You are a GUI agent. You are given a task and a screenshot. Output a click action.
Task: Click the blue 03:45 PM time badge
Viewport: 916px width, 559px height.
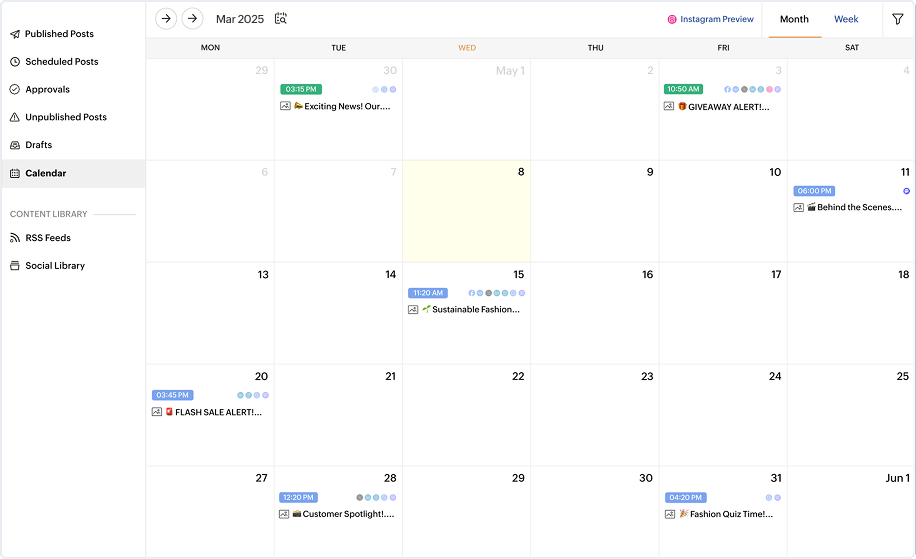tap(172, 395)
